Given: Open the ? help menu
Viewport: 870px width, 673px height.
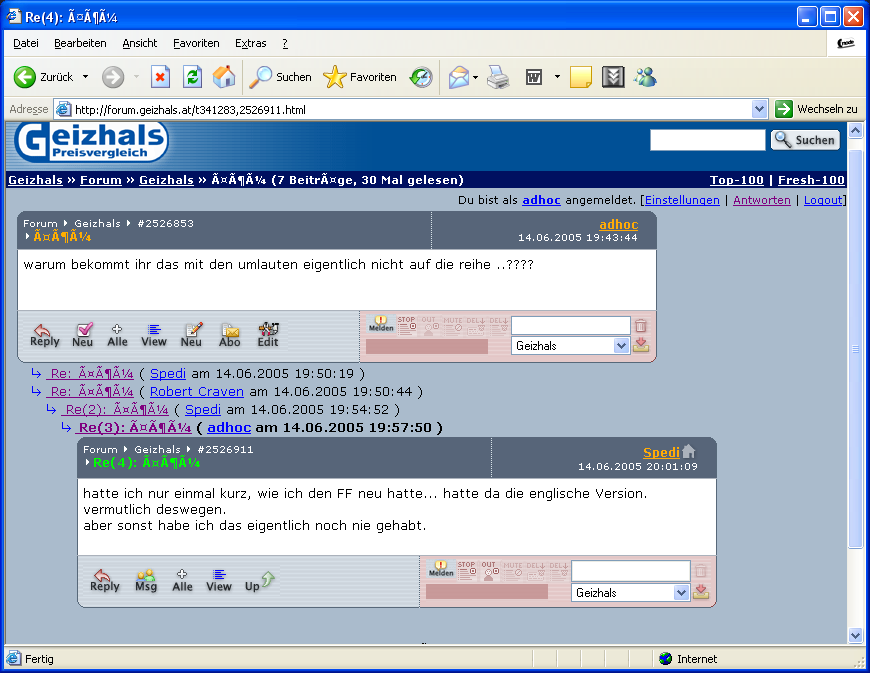Looking at the screenshot, I should (285, 43).
